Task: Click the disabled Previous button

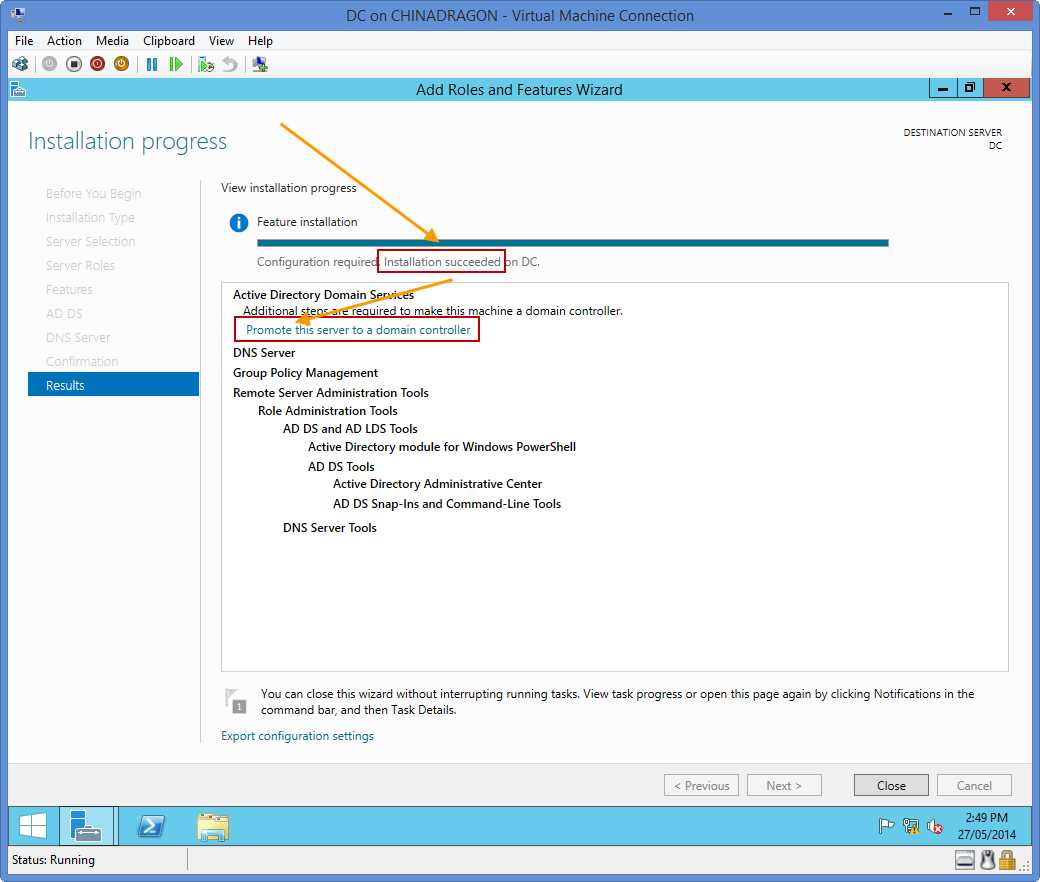Action: [701, 785]
